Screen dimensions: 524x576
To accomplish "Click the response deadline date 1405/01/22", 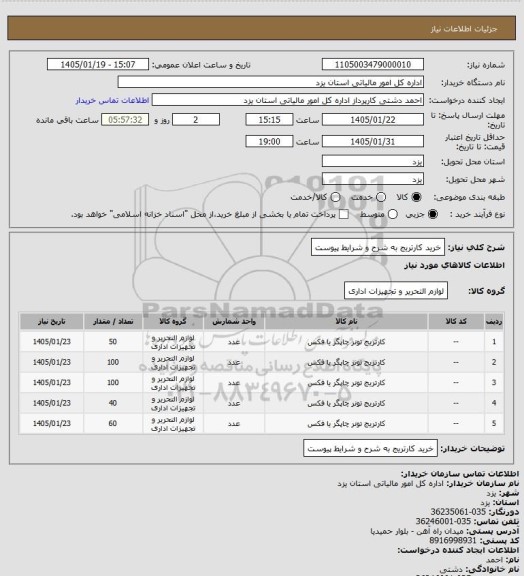I will (x=373, y=120).
